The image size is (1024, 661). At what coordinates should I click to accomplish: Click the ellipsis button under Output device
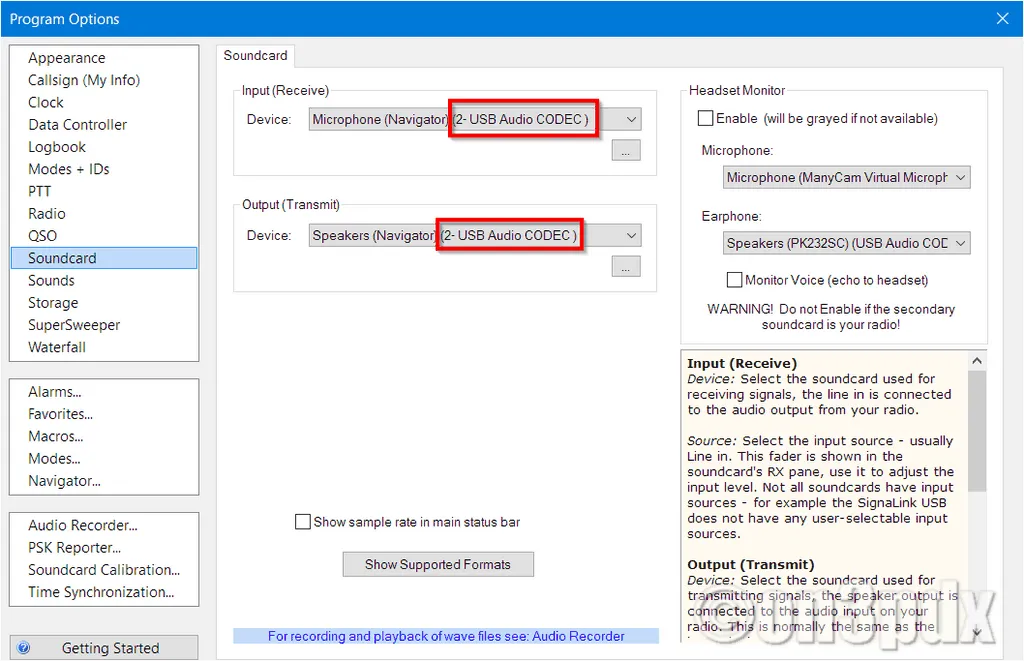625,267
